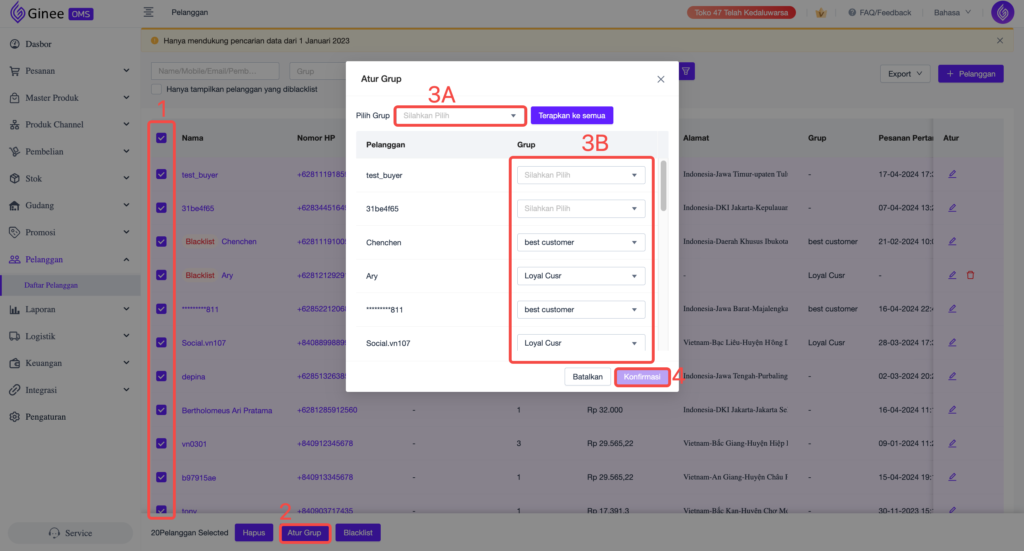This screenshot has height=551, width=1024.
Task: Open group dropdown for 31be4f65
Action: coord(581,208)
